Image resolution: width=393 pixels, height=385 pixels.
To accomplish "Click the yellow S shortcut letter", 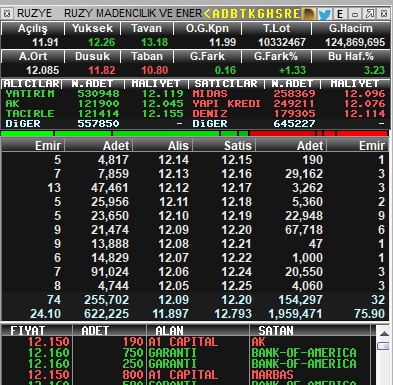I will coord(279,14).
